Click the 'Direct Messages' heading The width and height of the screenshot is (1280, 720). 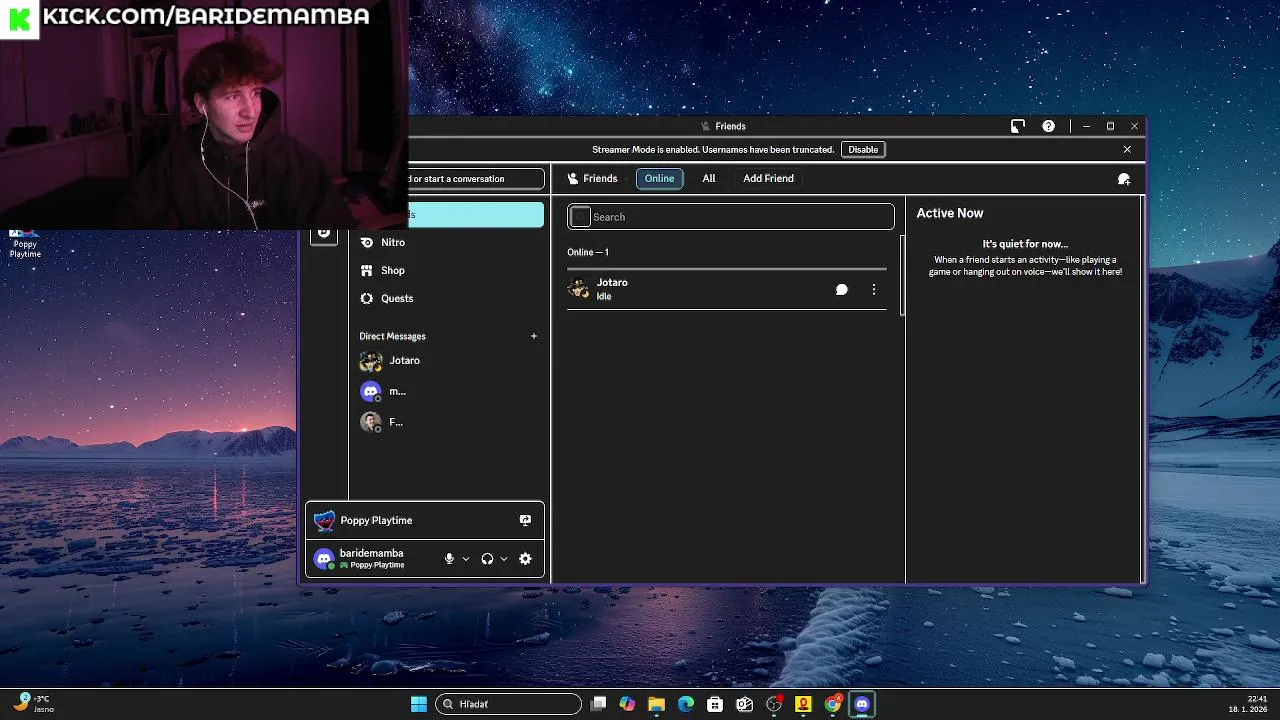pos(392,336)
